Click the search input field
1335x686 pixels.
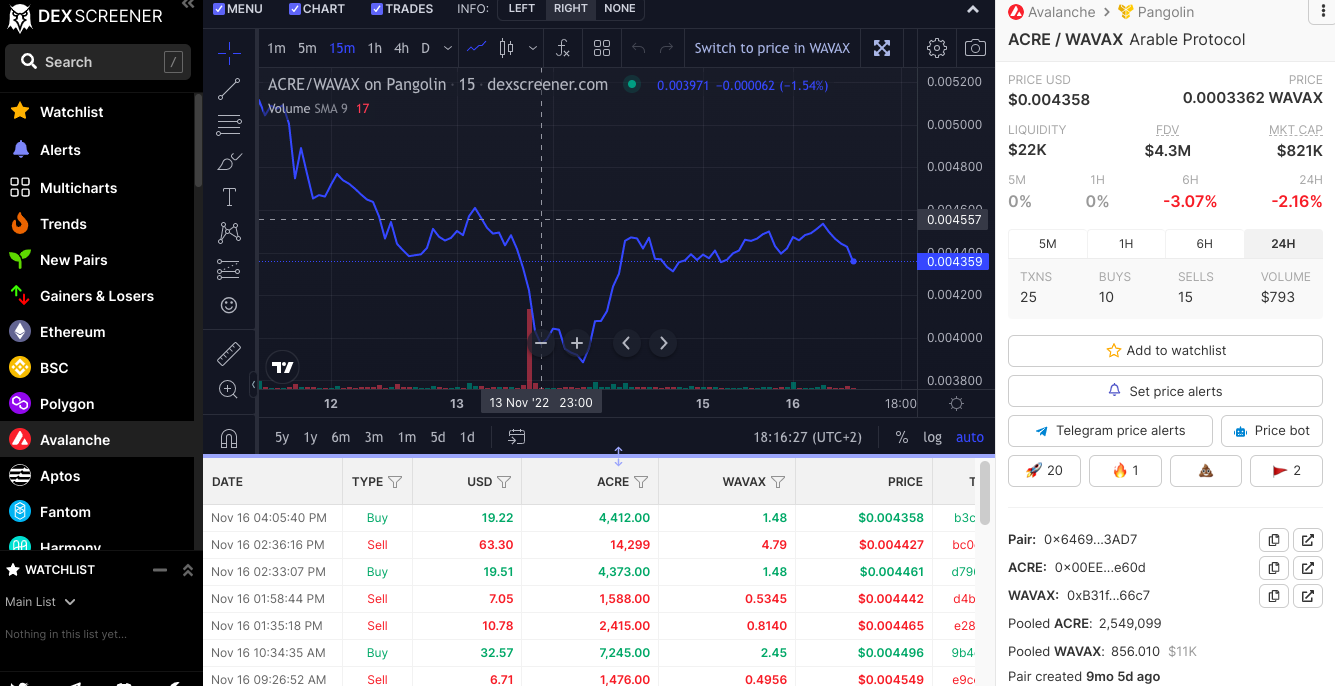[98, 62]
